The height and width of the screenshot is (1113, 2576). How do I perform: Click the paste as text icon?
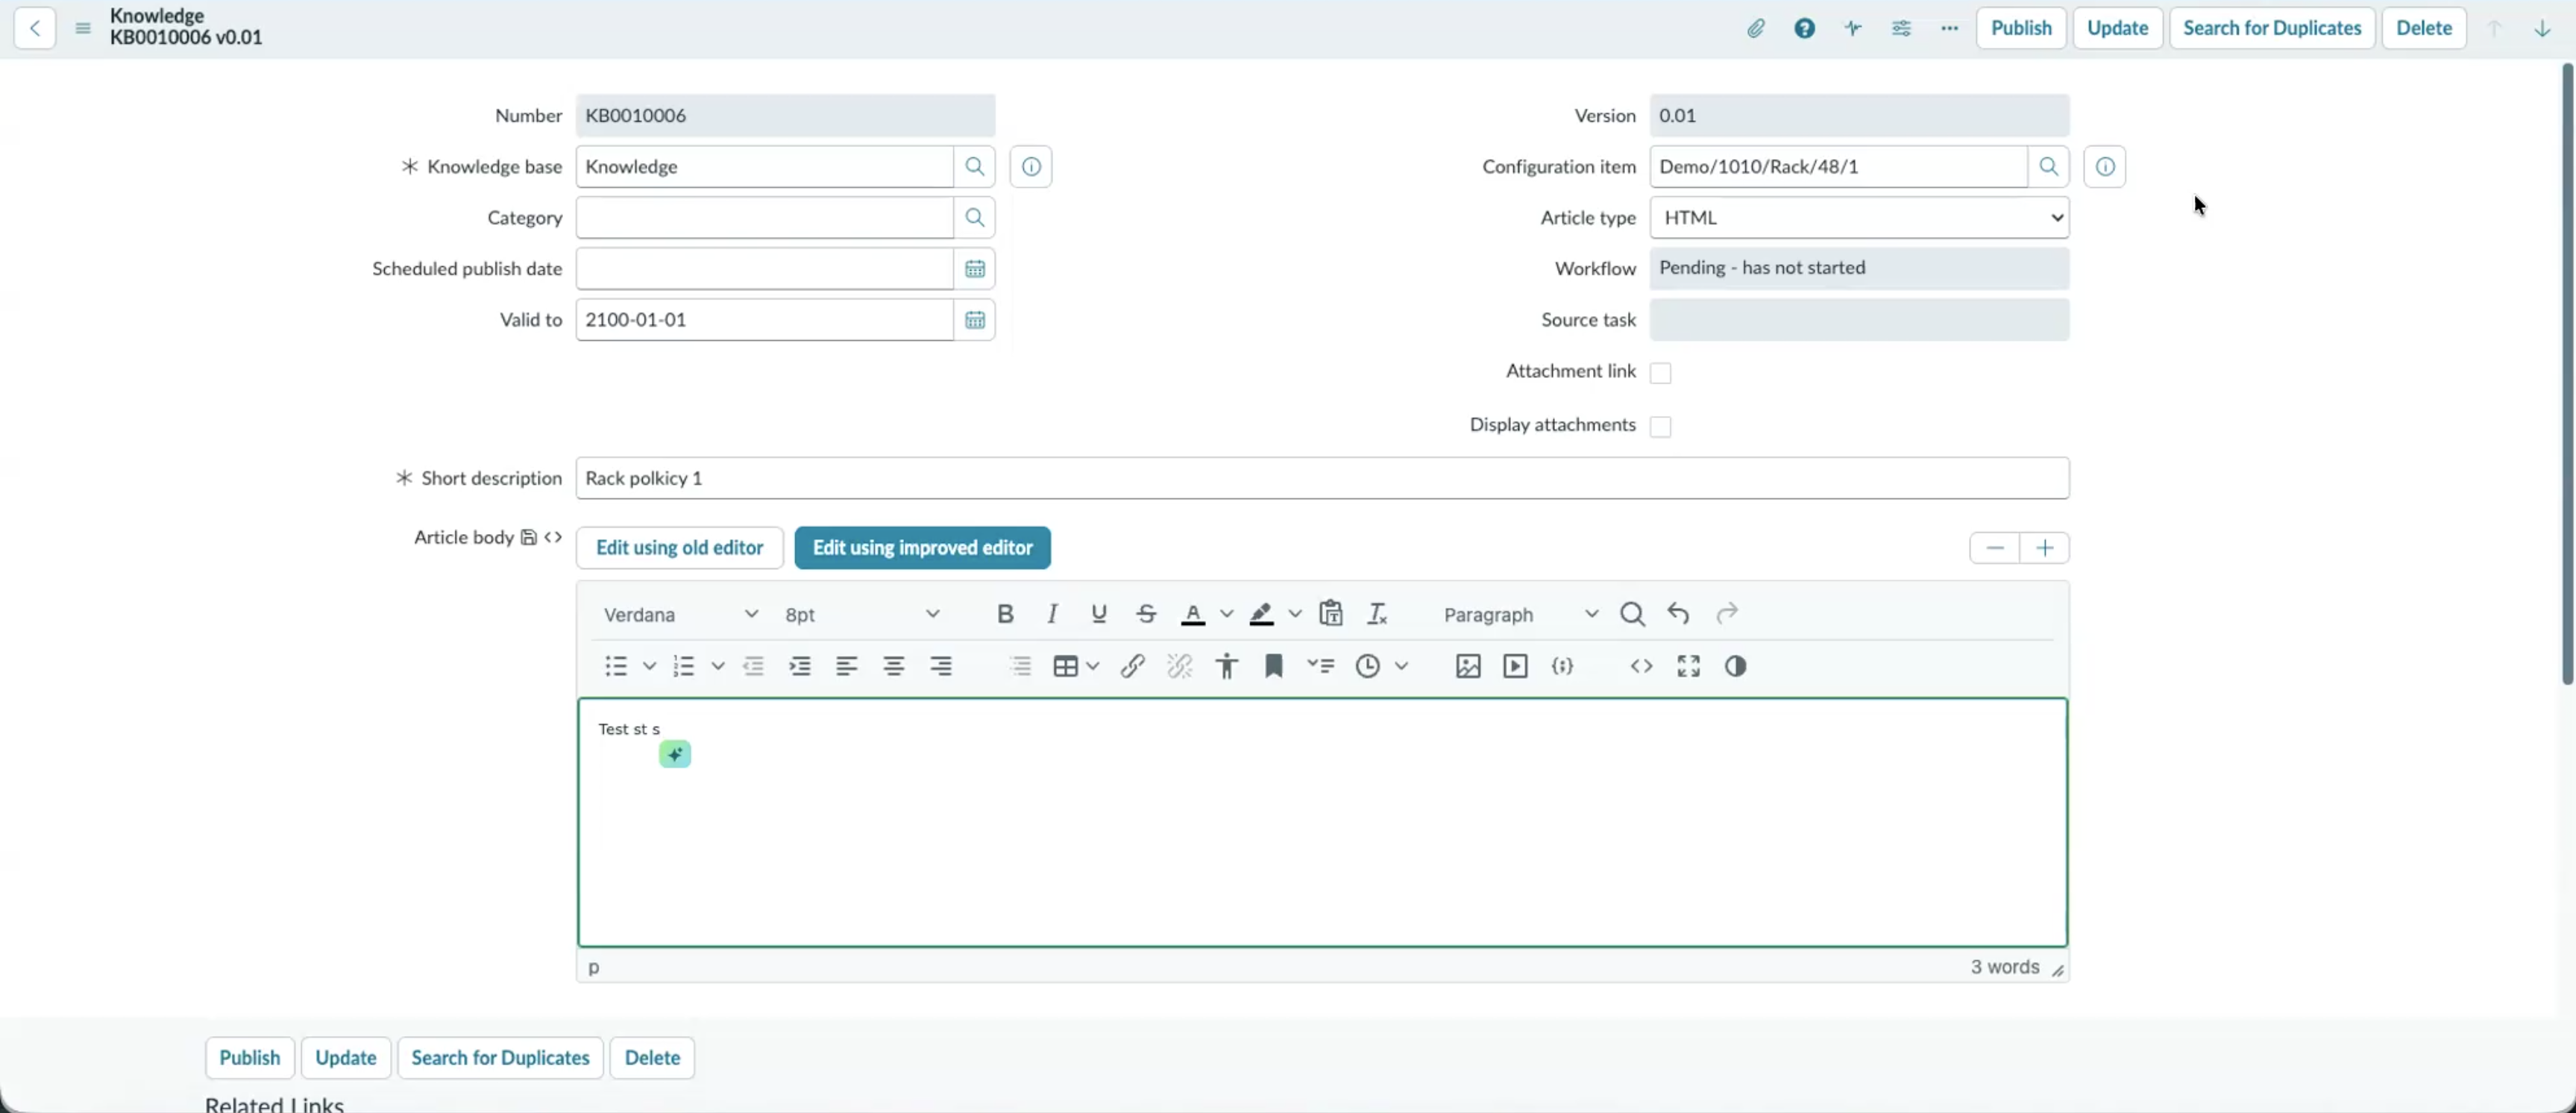pyautogui.click(x=1330, y=614)
